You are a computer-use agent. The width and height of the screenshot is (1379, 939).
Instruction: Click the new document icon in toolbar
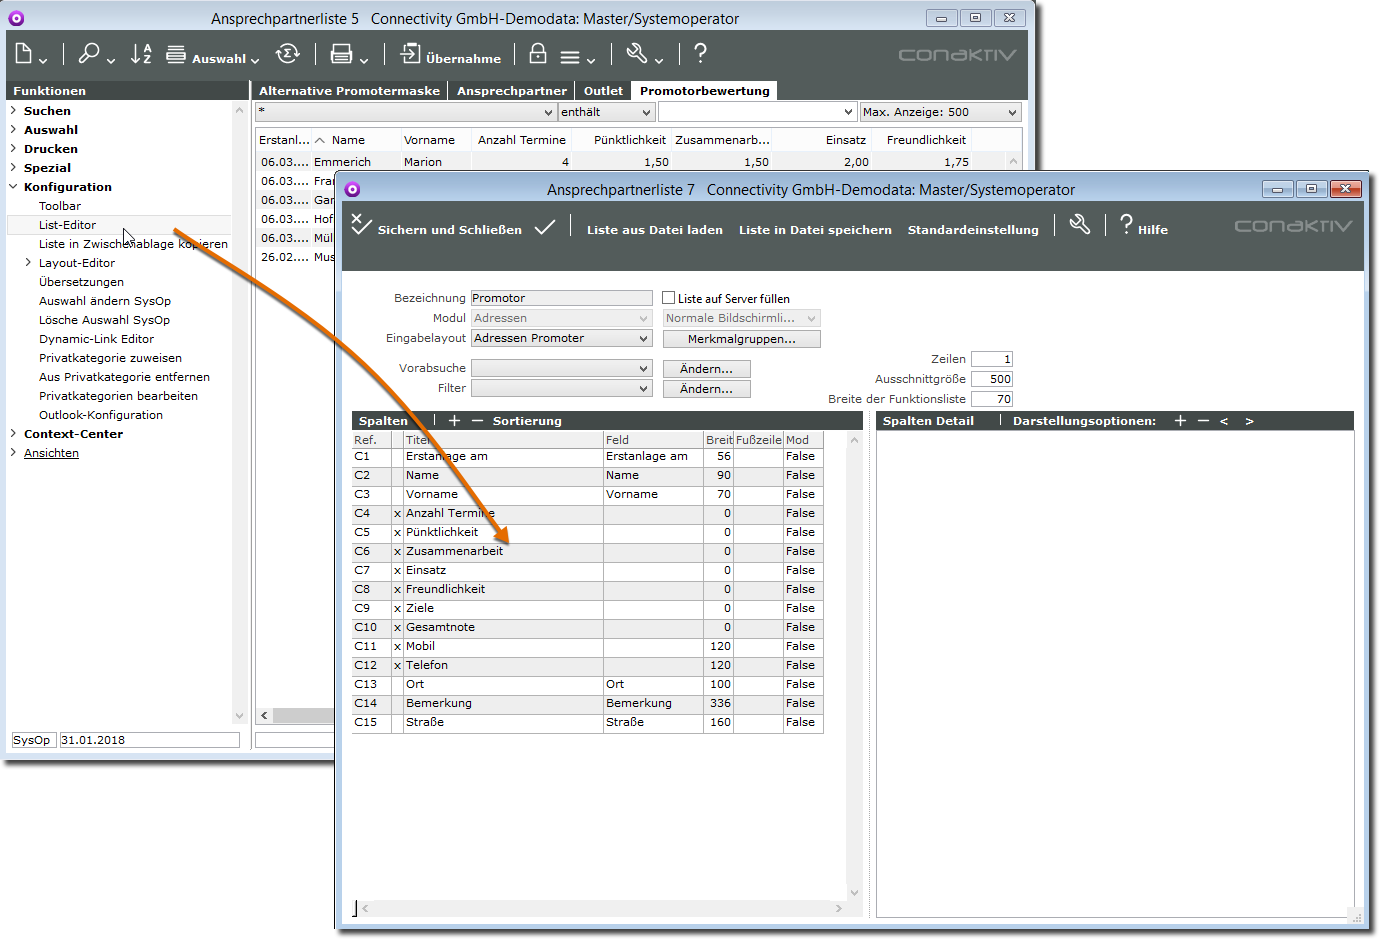(x=25, y=54)
